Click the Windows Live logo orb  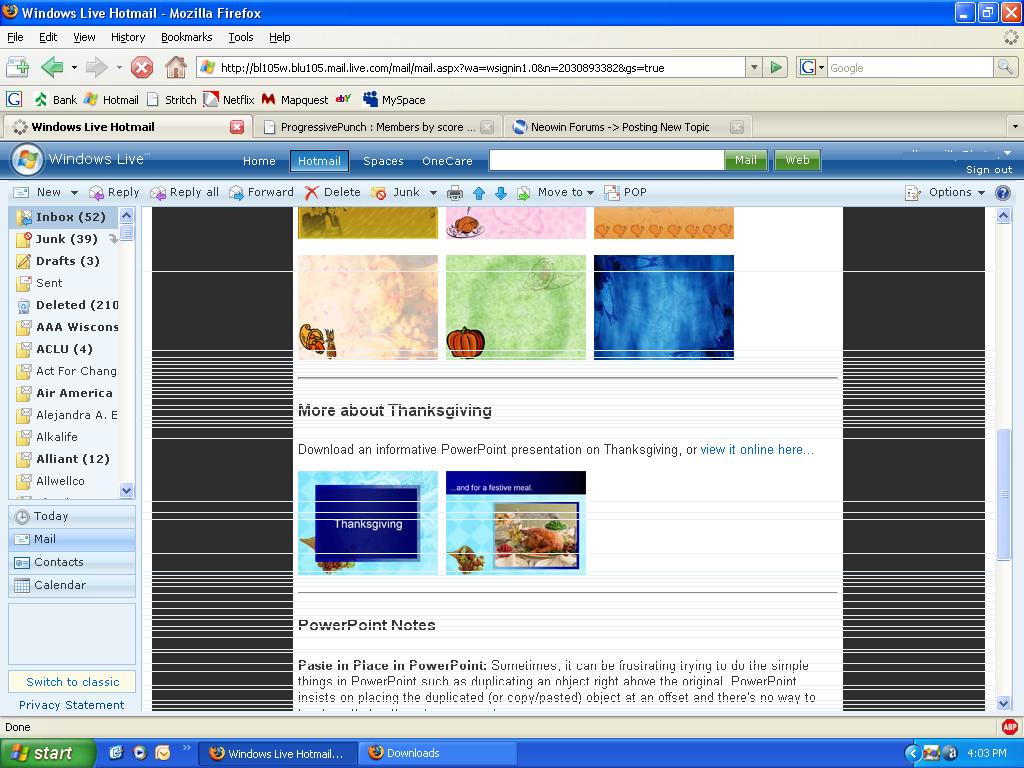tap(27, 160)
